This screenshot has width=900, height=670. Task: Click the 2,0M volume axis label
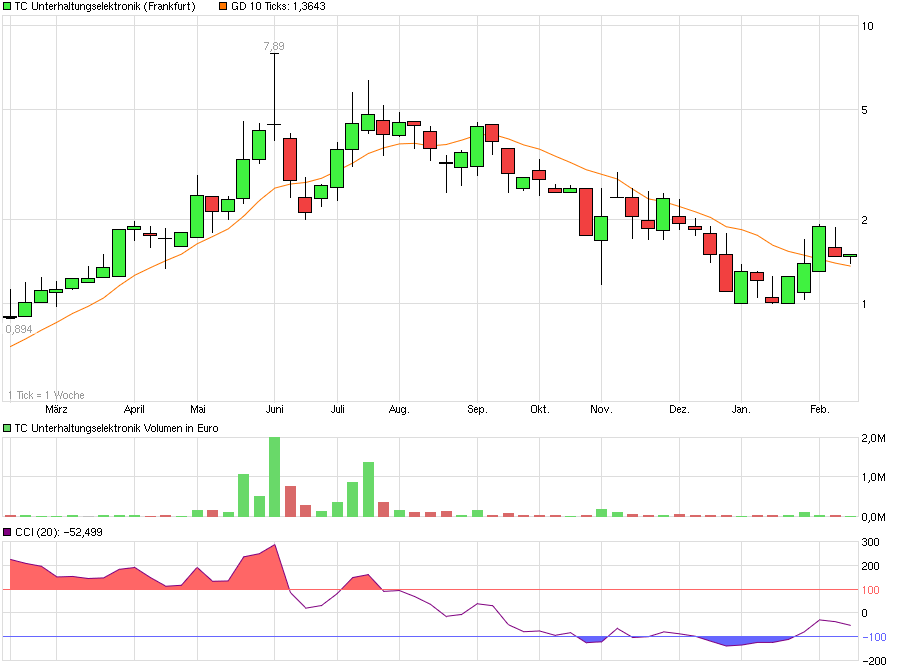873,438
